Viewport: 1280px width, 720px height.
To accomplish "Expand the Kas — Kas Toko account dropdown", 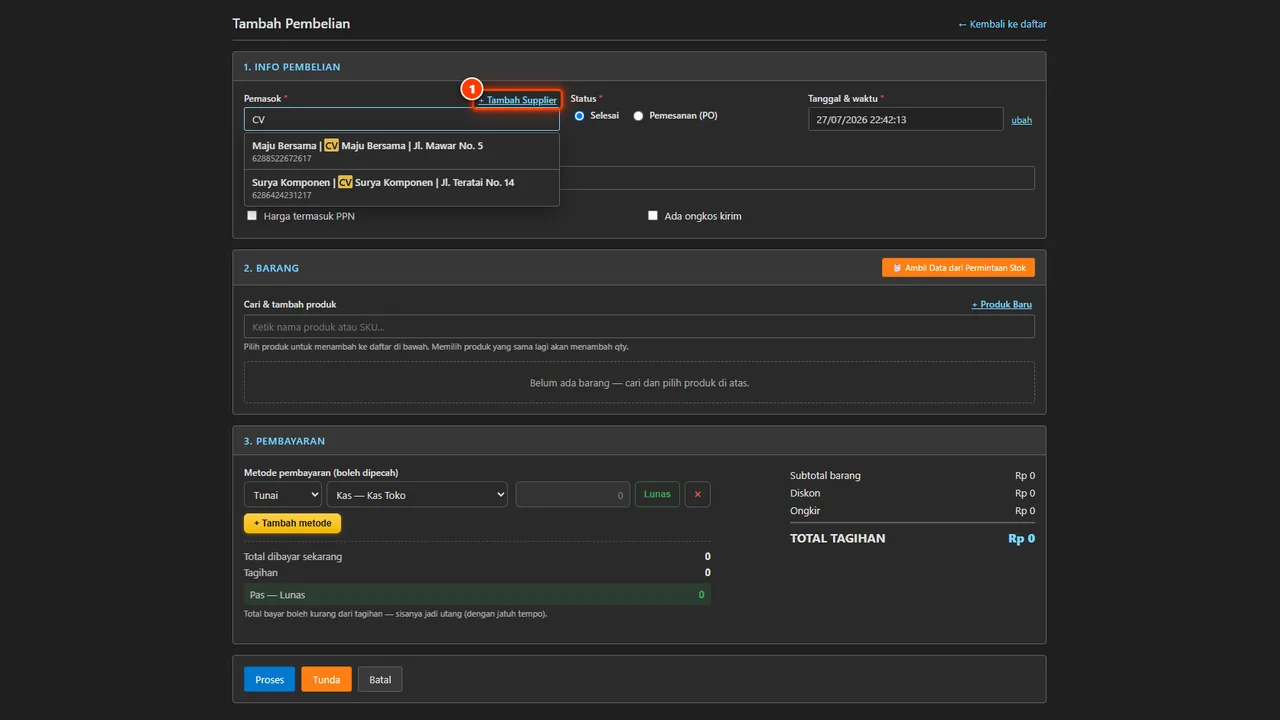I will pos(417,494).
